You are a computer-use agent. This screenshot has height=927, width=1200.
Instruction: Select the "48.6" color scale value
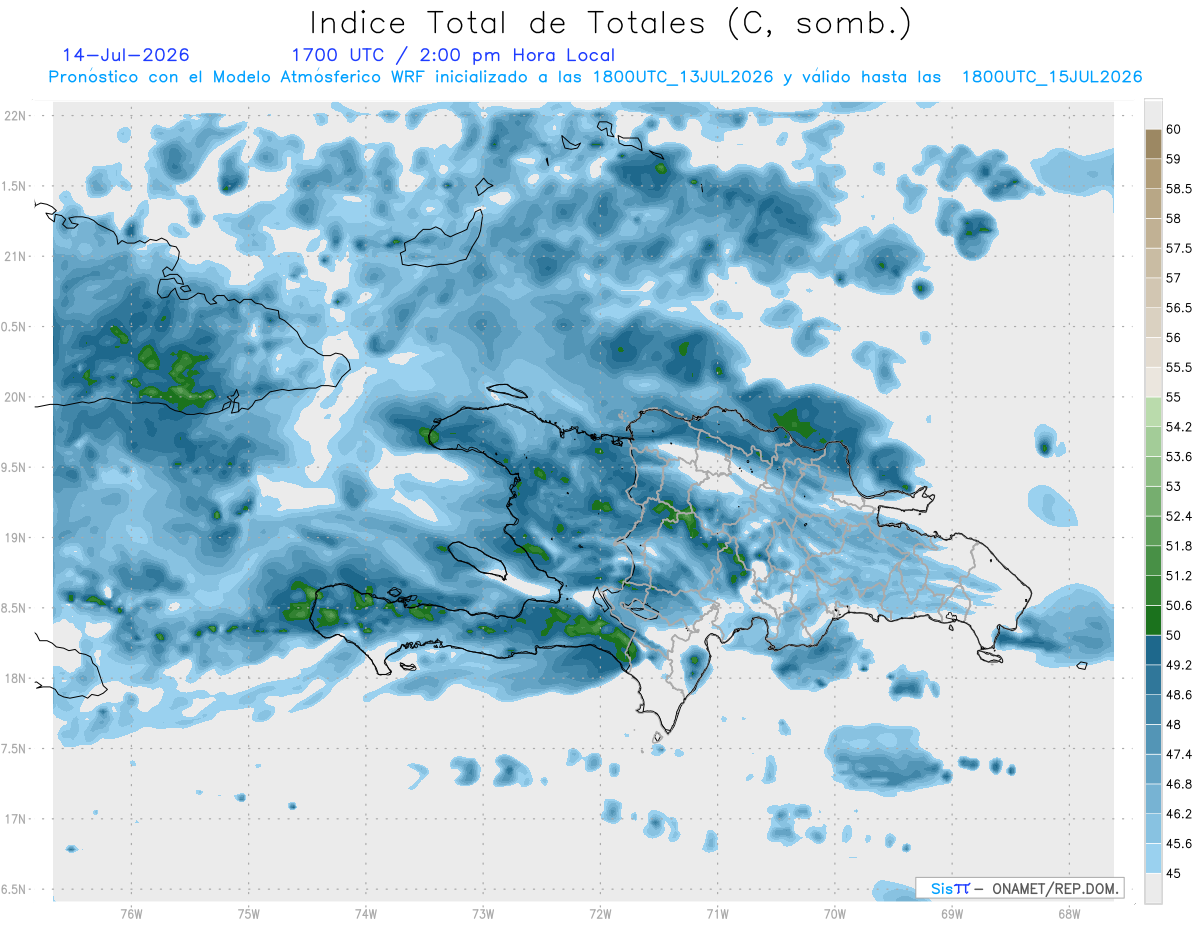pos(1180,694)
